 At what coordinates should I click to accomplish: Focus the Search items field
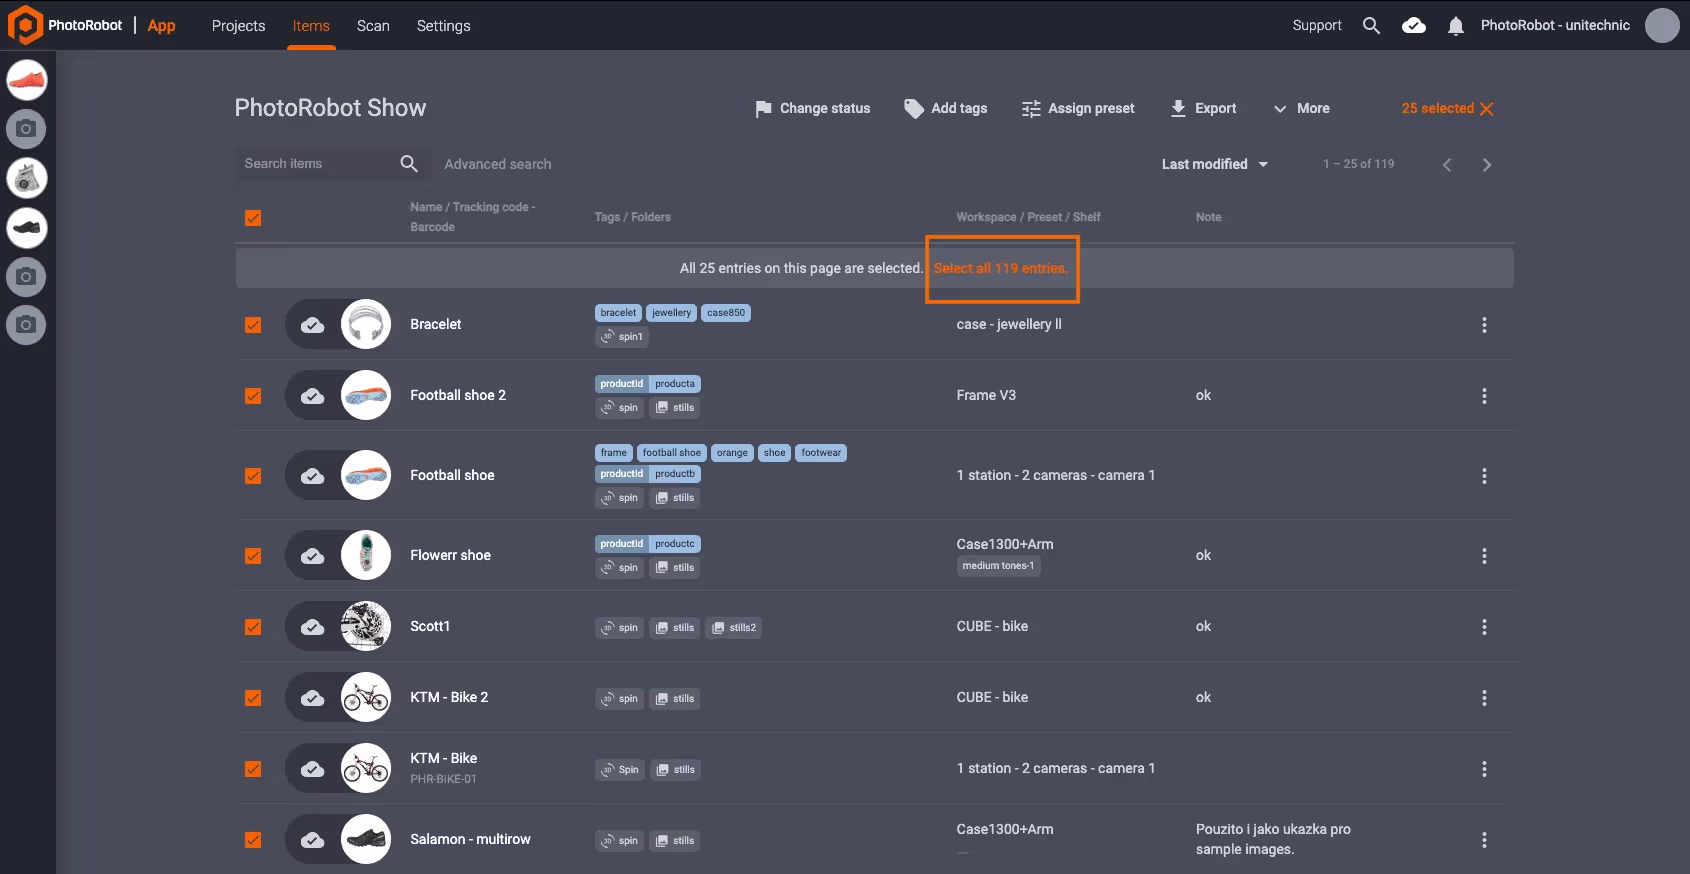[x=315, y=164]
